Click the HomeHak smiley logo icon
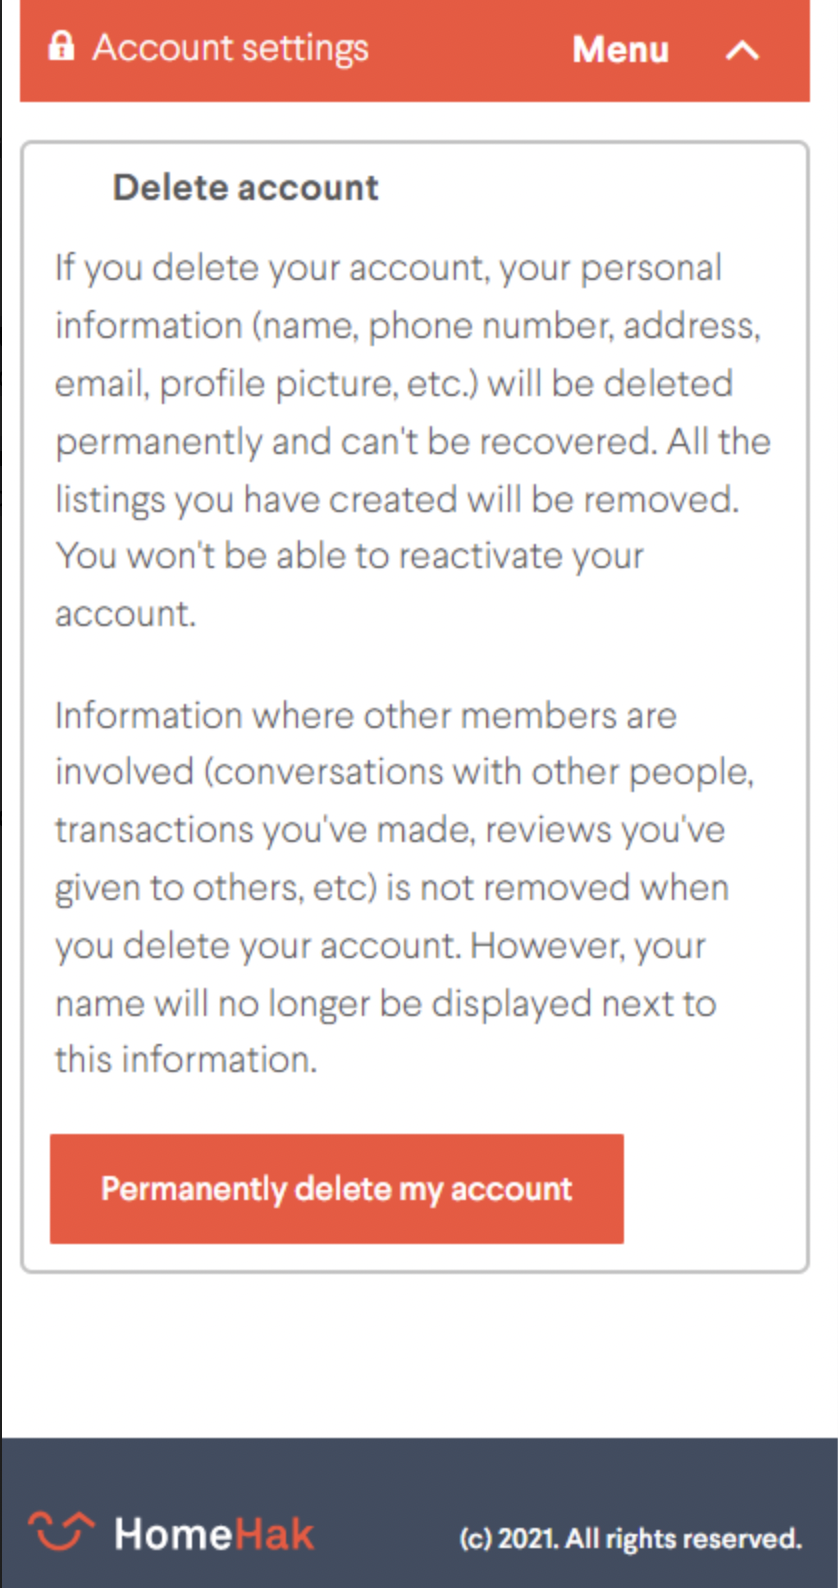Image resolution: width=838 pixels, height=1588 pixels. pos(61,1531)
